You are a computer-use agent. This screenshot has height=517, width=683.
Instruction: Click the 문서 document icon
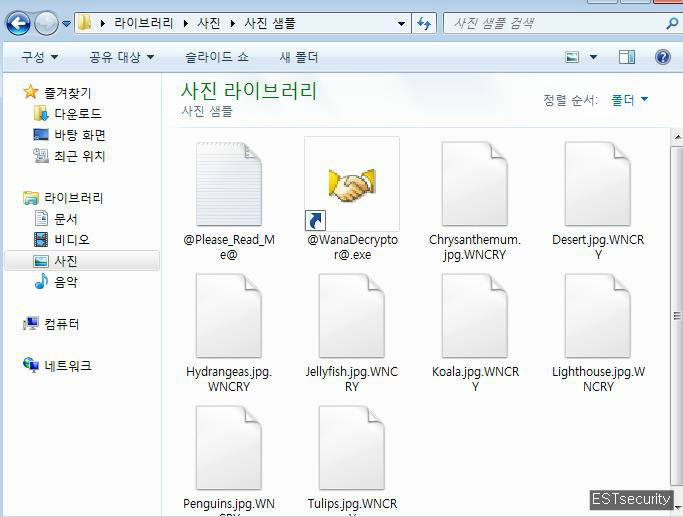pos(41,218)
